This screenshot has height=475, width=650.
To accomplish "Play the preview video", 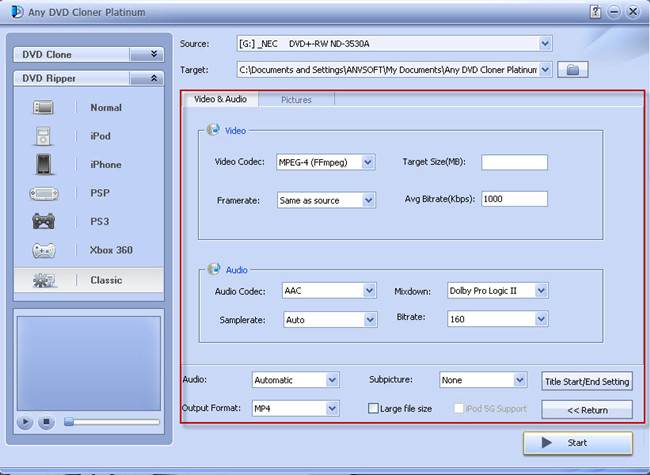I will click(x=25, y=422).
